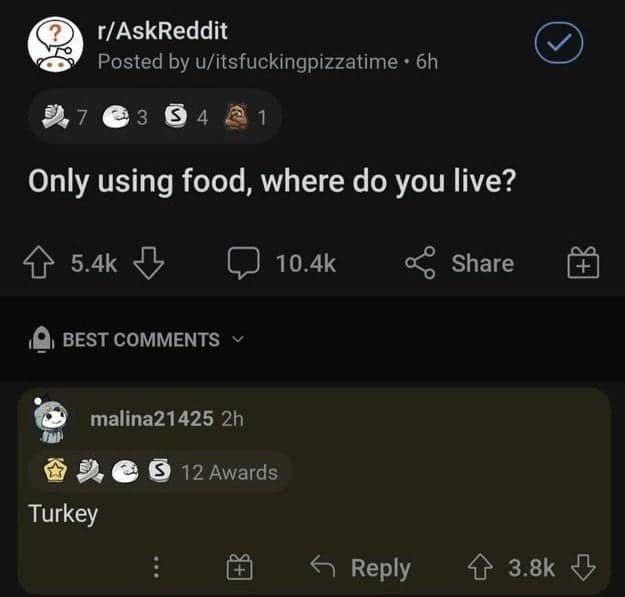625x597 pixels.
Task: View the post's award badges row
Action: [x=150, y=118]
